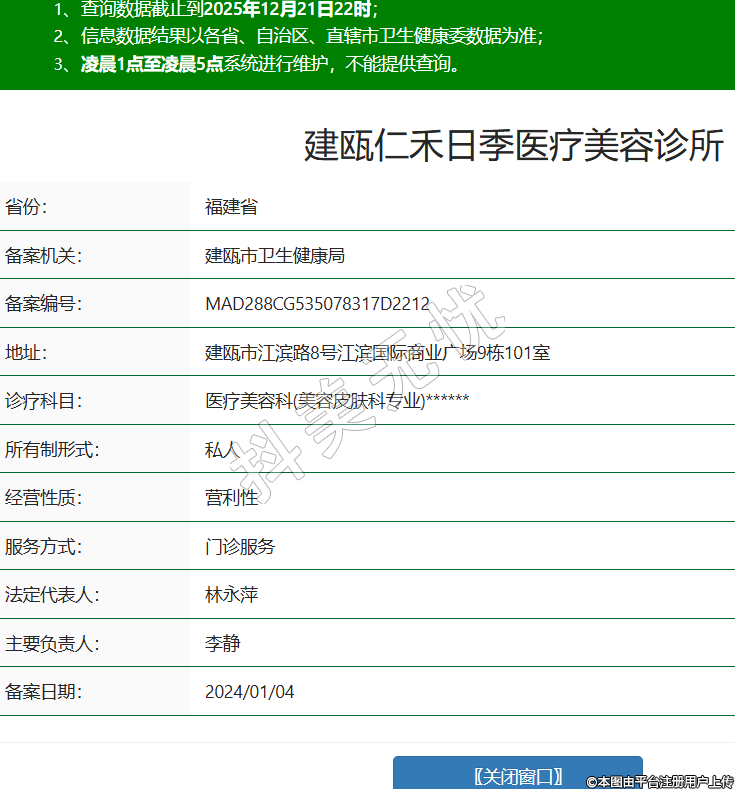This screenshot has width=735, height=789.
Task: Click the 所有制形式 value 私人
Action: point(222,450)
